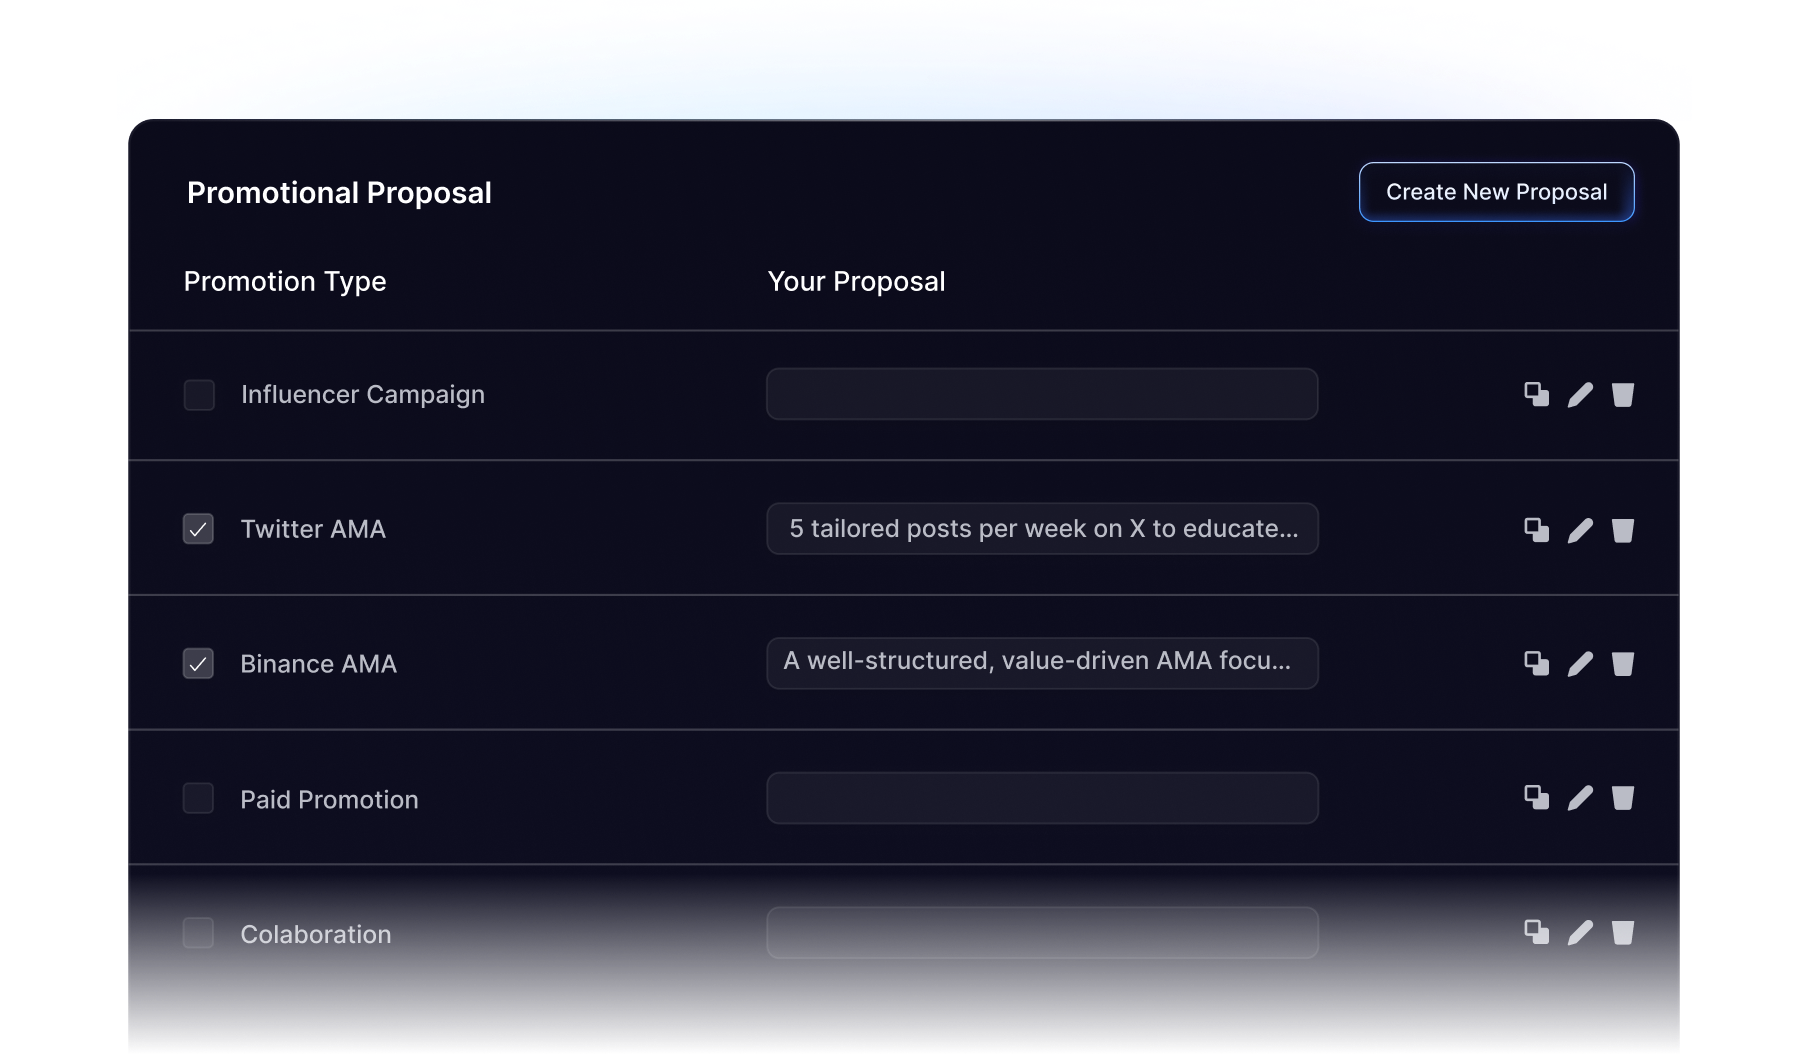Duplicate the Paid Promotion row
This screenshot has height=1055, width=1808.
pos(1536,797)
